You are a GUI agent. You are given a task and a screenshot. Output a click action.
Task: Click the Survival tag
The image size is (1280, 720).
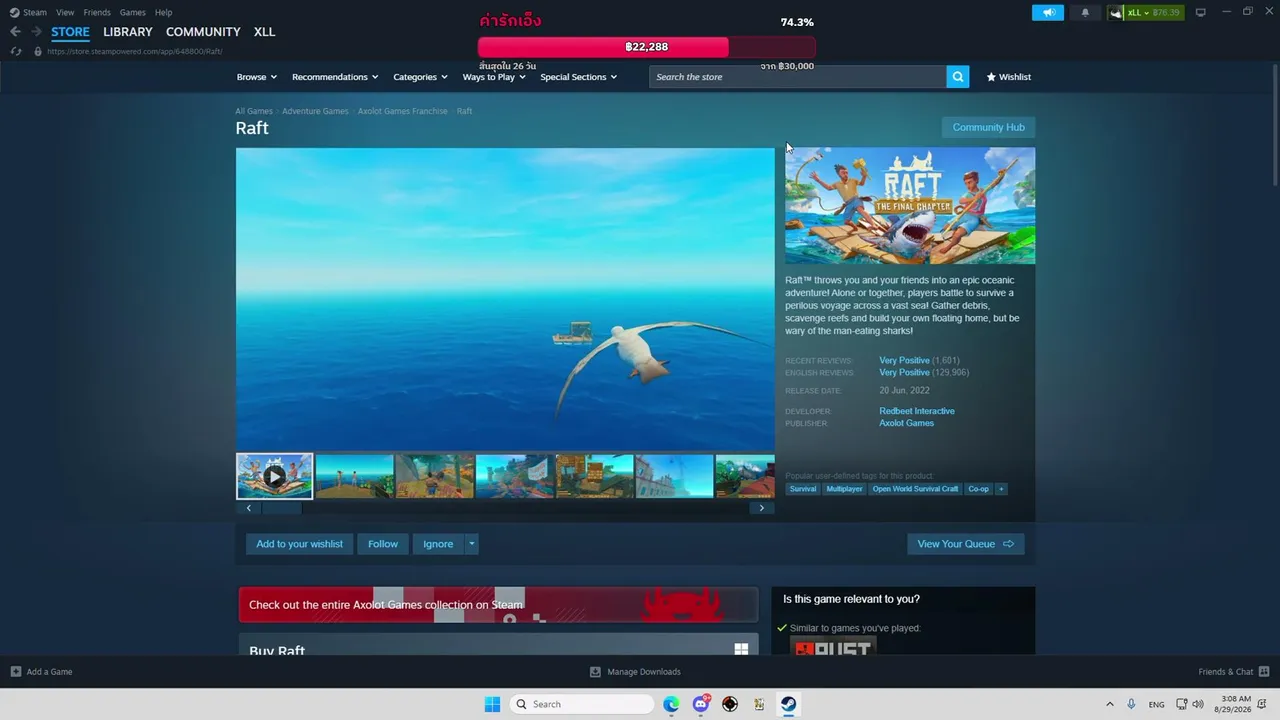(803, 489)
